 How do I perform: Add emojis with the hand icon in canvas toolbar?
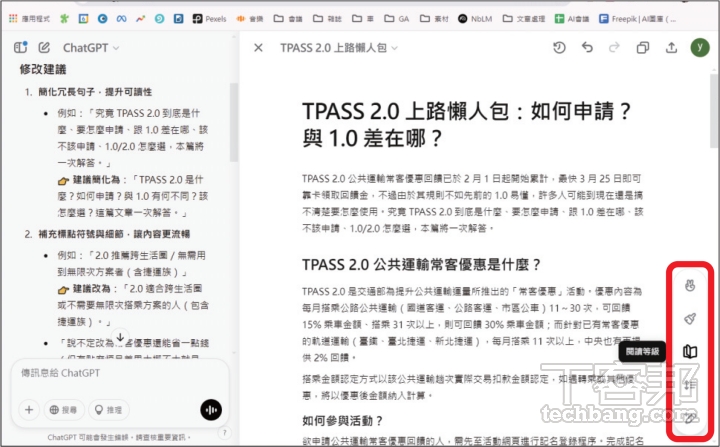(690, 286)
